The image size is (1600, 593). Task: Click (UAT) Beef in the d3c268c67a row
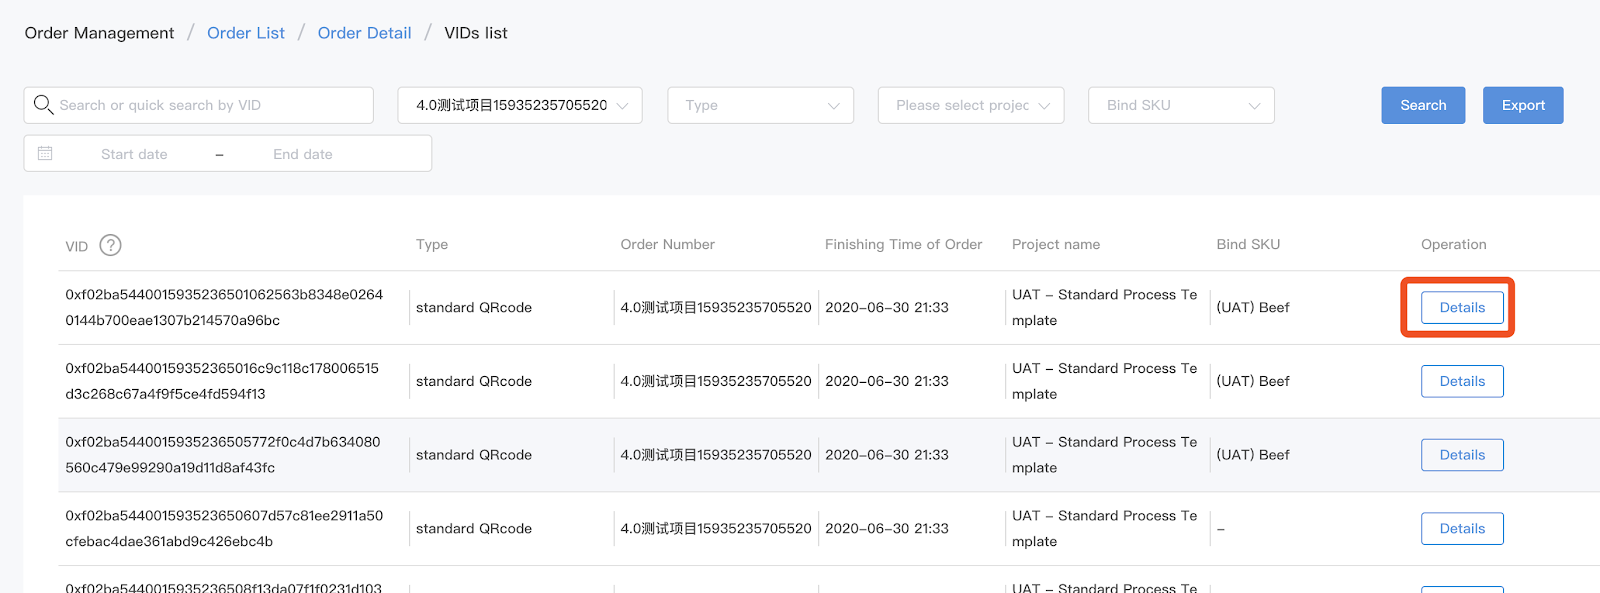[x=1253, y=381]
